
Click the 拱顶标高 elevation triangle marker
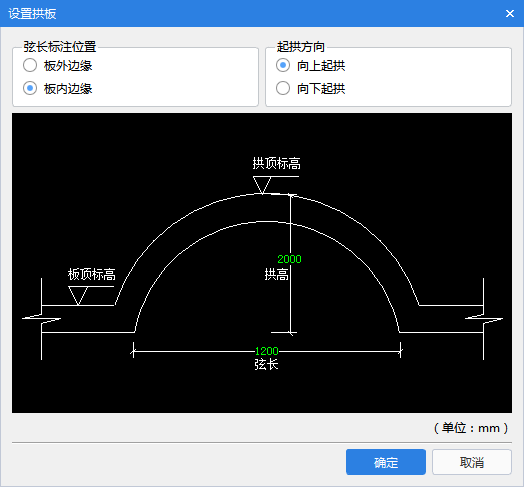262,185
